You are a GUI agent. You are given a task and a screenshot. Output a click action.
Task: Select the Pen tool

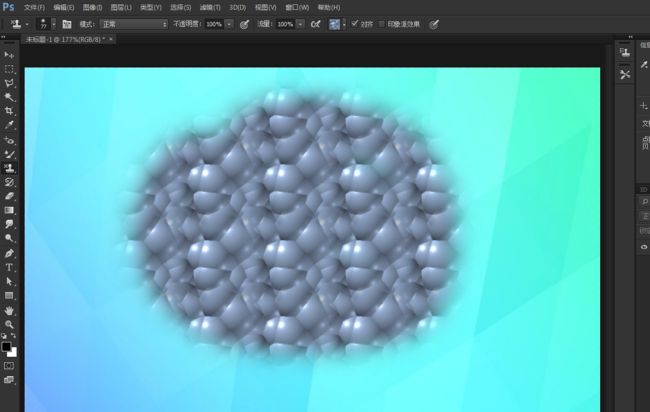9,253
